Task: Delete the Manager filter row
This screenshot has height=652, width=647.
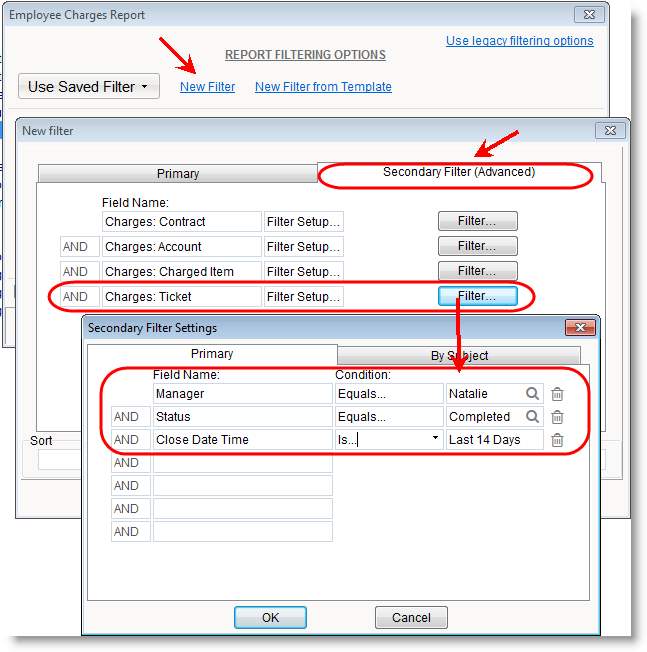Action: 558,394
